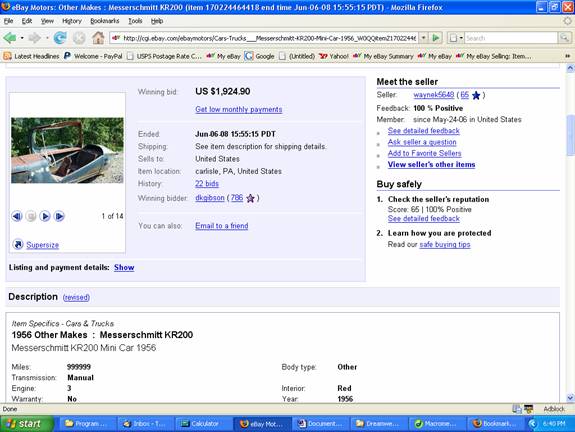Click the search magnifier icon
The width and height of the screenshot is (575, 432).
564,38
